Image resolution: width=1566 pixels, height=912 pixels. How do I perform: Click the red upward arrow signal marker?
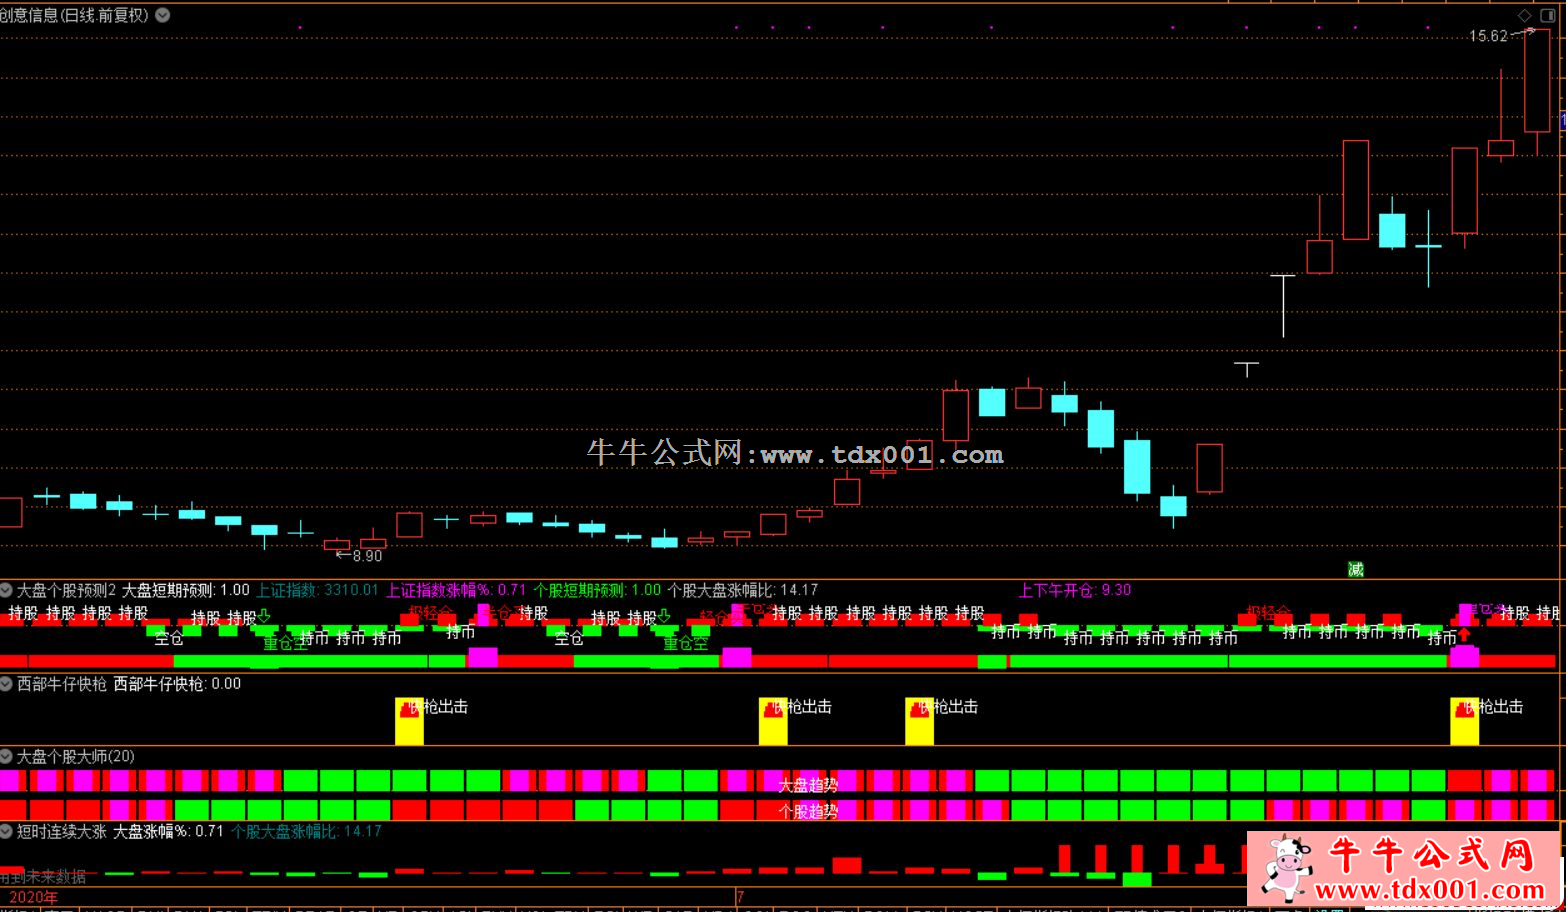(x=1464, y=635)
